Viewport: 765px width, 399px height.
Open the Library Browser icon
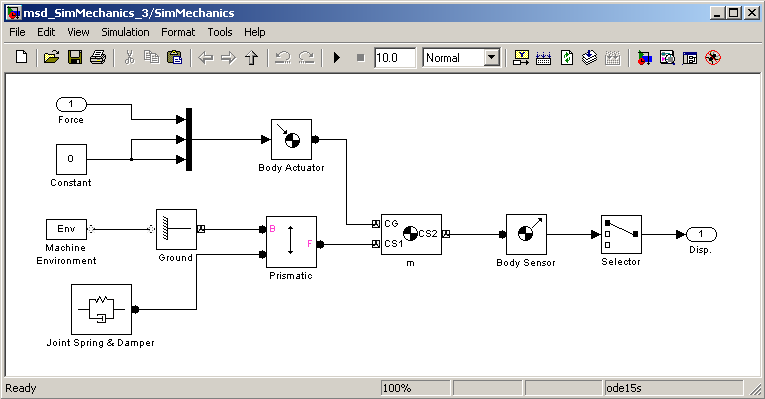click(644, 58)
